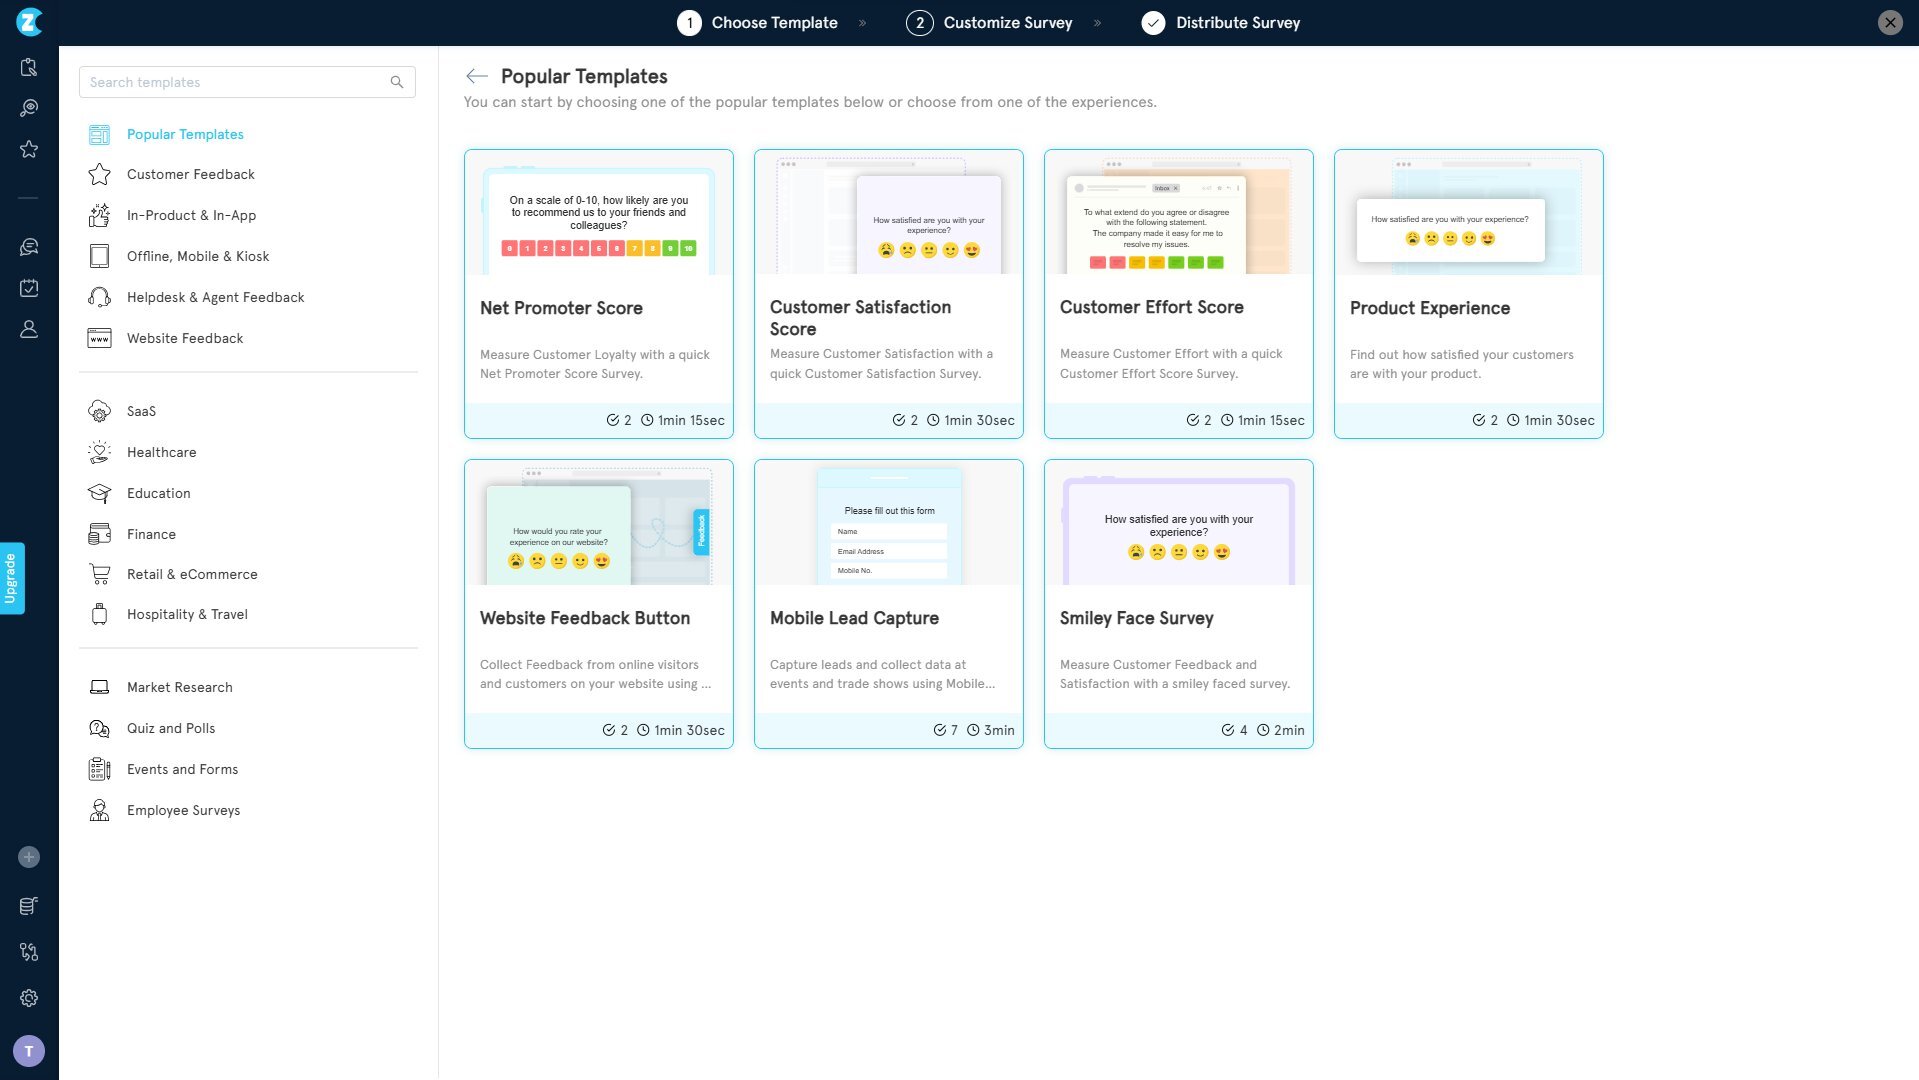
Task: Click the Employee Surveys person icon
Action: point(99,810)
